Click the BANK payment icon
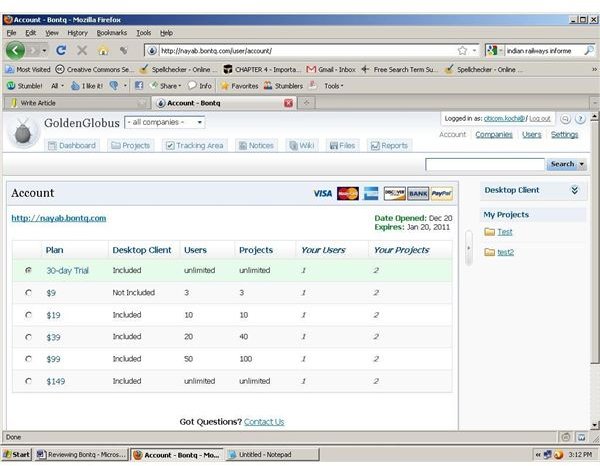Screen dimensions: 600x466 (418, 194)
